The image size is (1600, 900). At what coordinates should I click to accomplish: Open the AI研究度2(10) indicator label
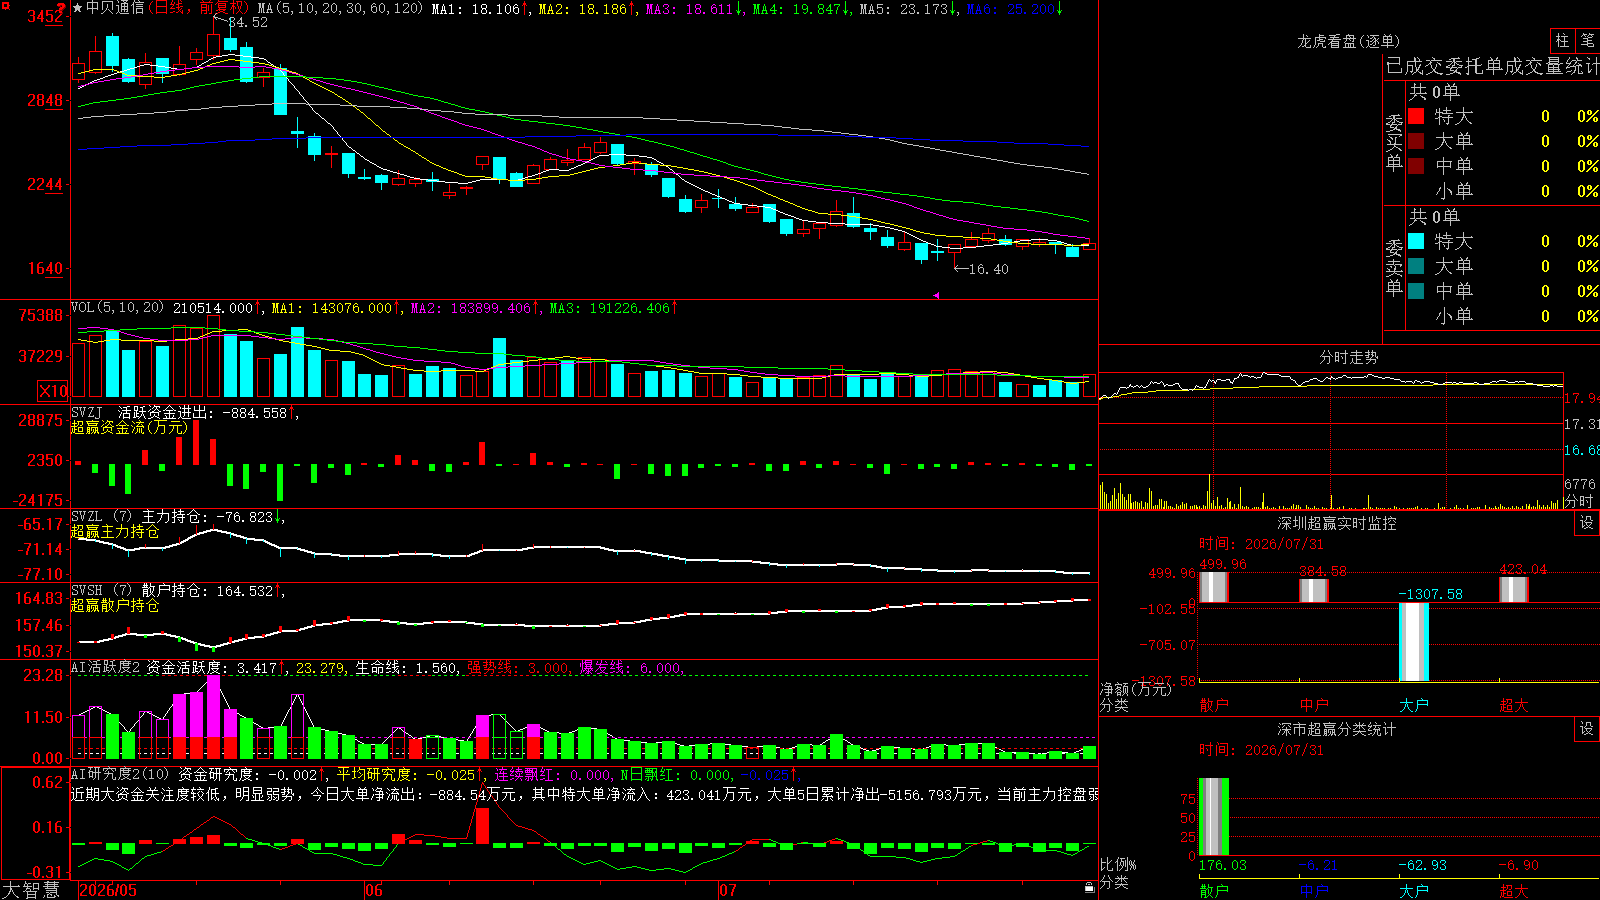[120, 775]
